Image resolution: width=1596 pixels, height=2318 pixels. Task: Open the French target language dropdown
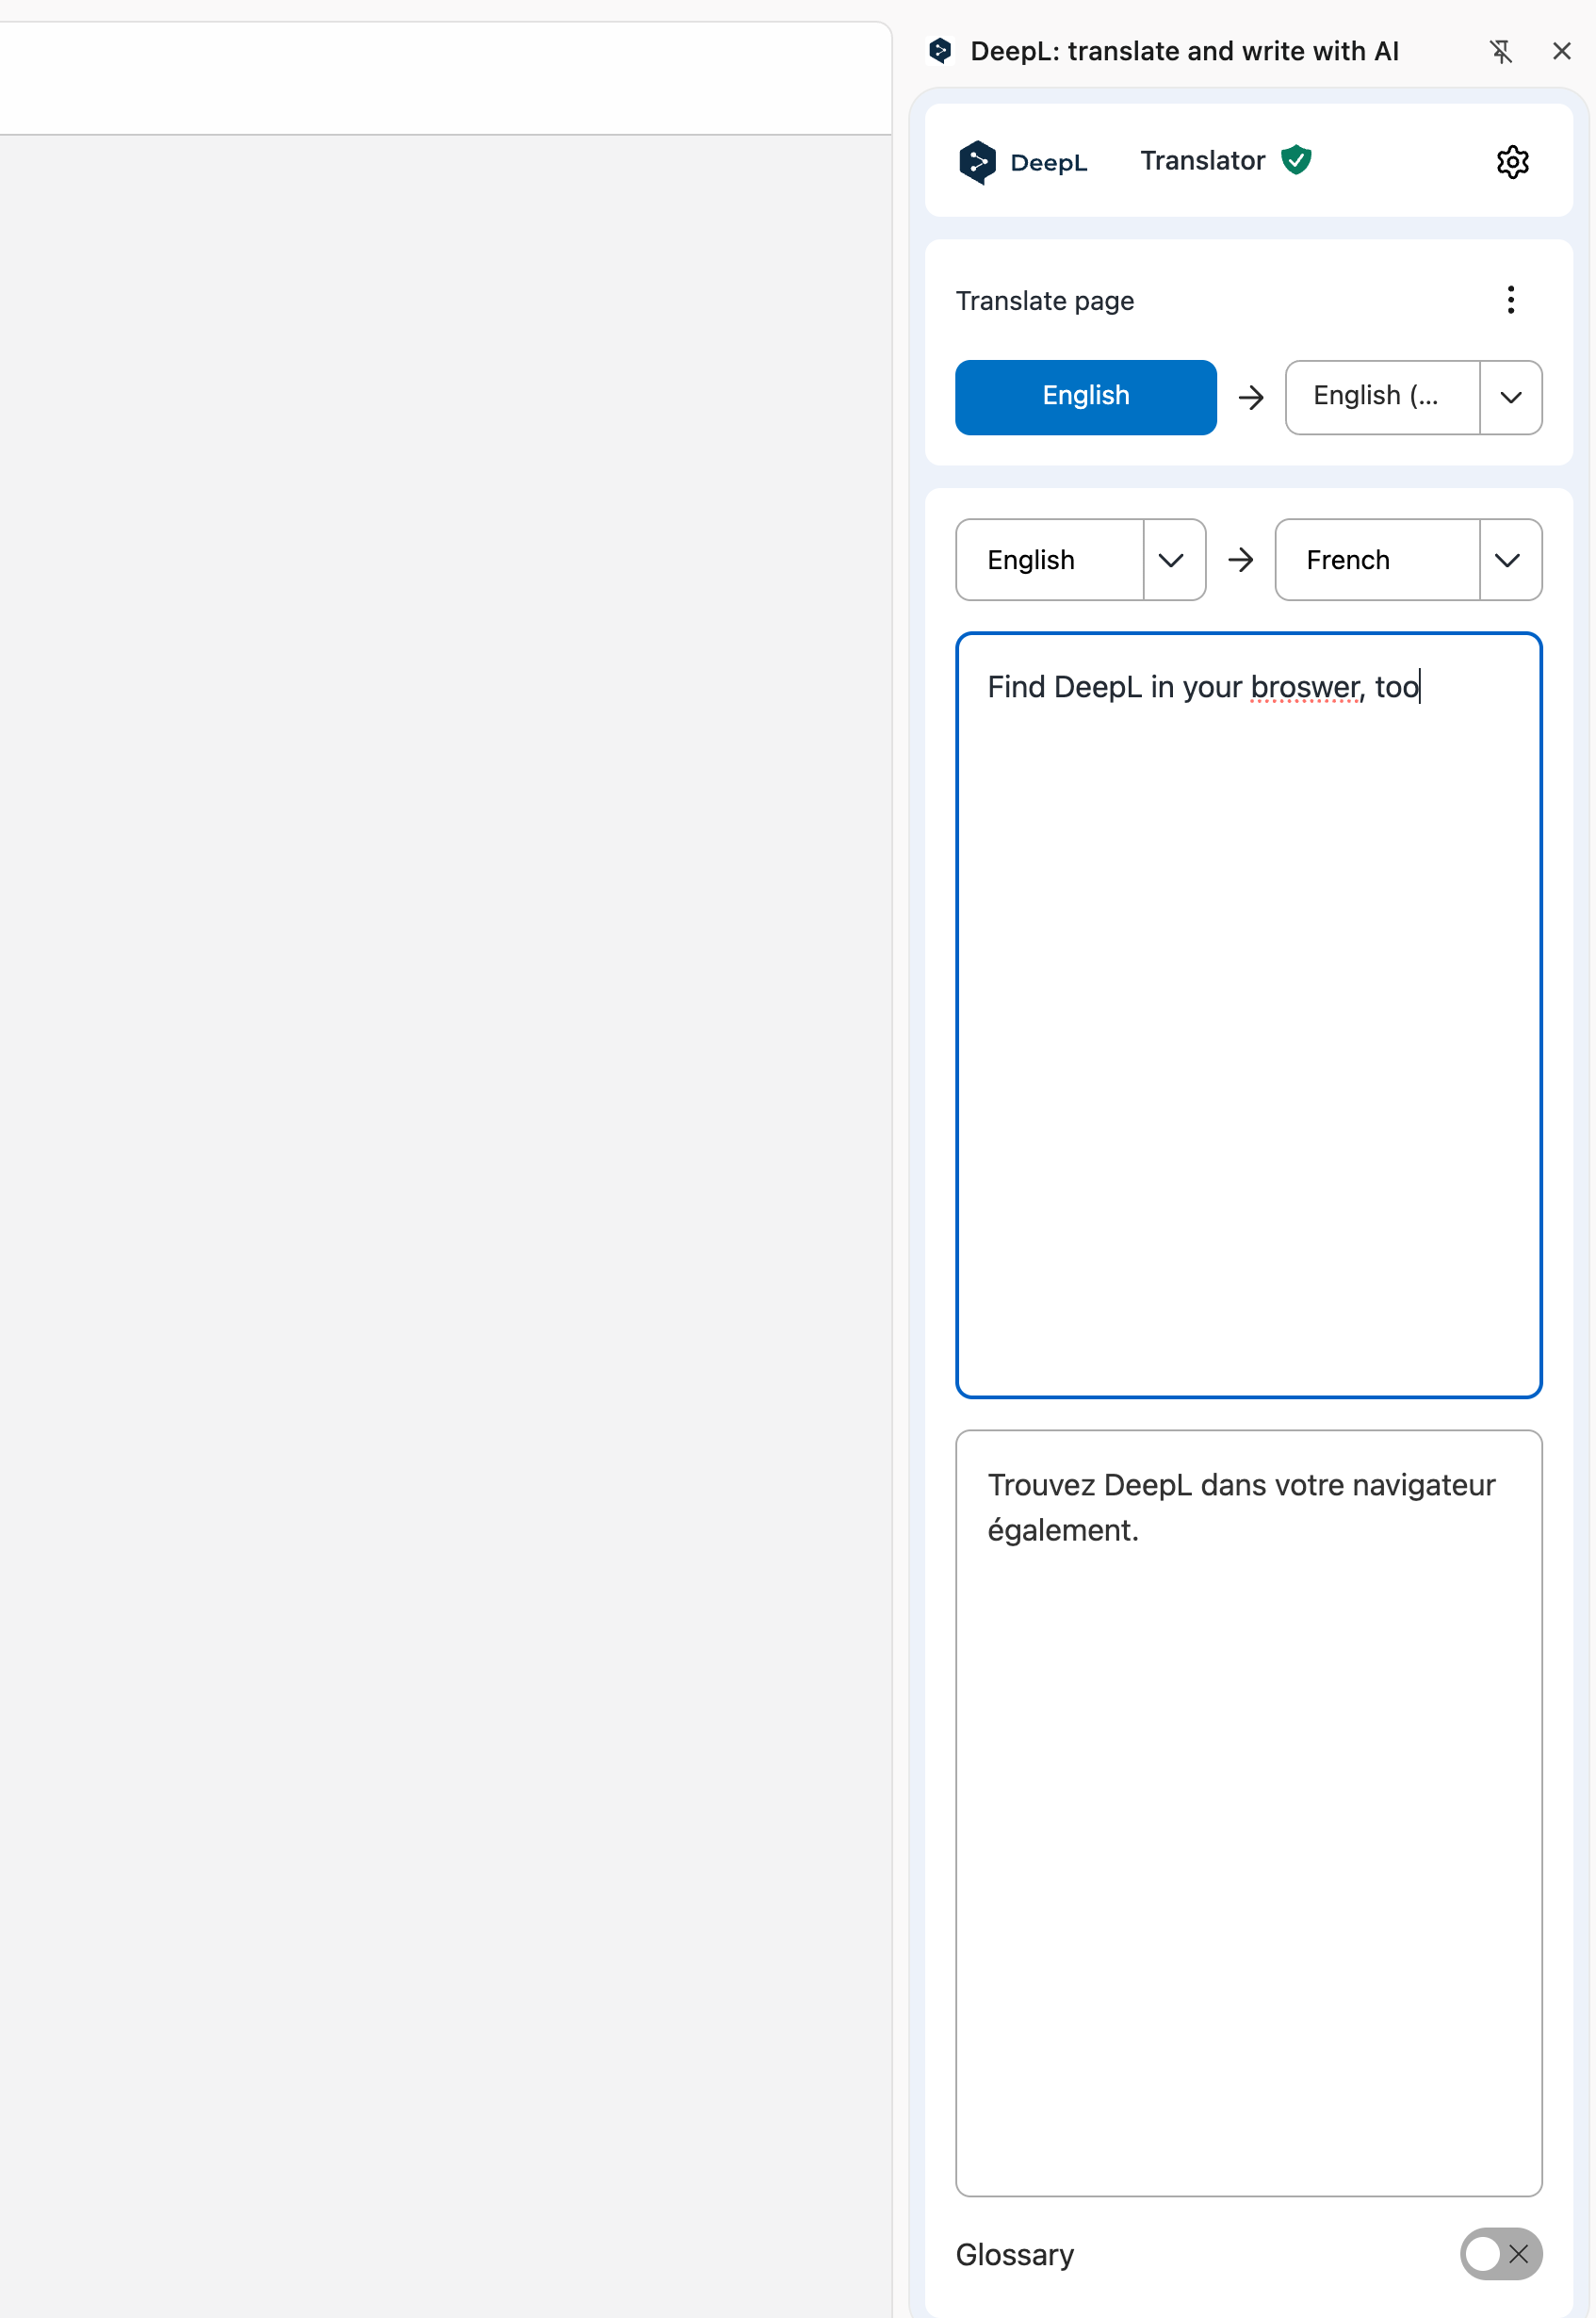[1378, 560]
